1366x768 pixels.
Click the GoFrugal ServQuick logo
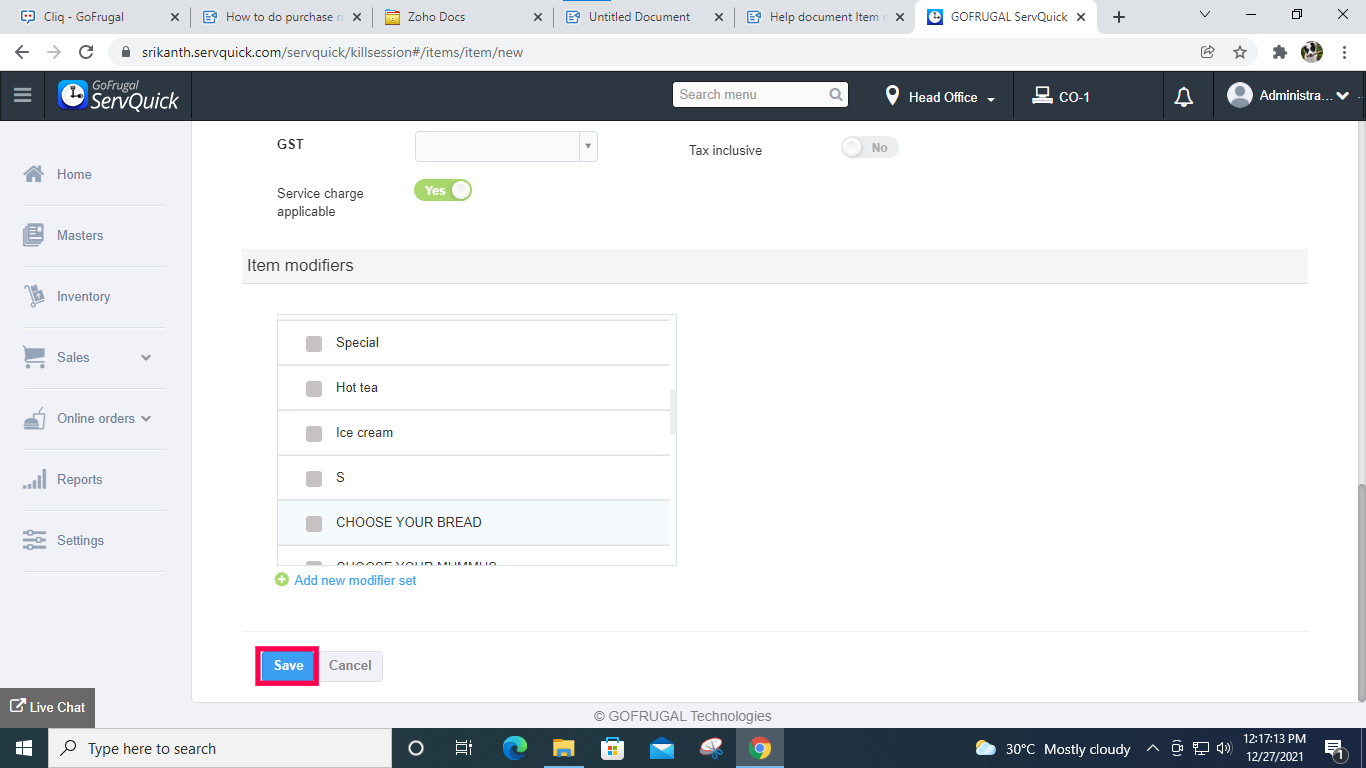point(118,96)
